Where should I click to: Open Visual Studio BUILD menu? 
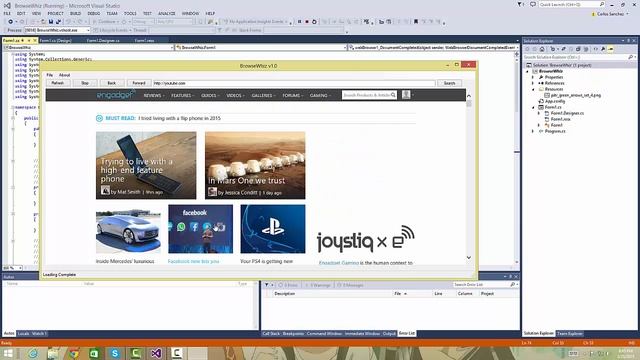coord(76,13)
